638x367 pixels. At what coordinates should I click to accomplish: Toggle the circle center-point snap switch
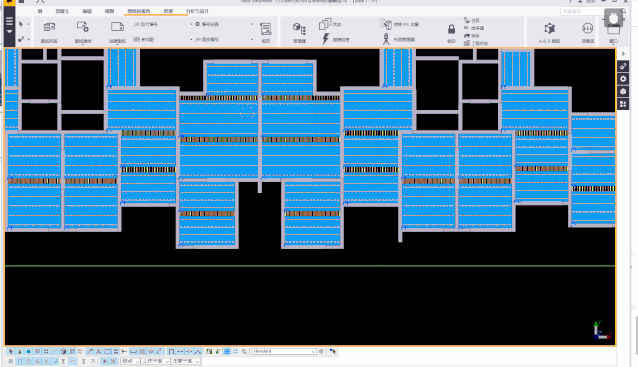[28, 361]
